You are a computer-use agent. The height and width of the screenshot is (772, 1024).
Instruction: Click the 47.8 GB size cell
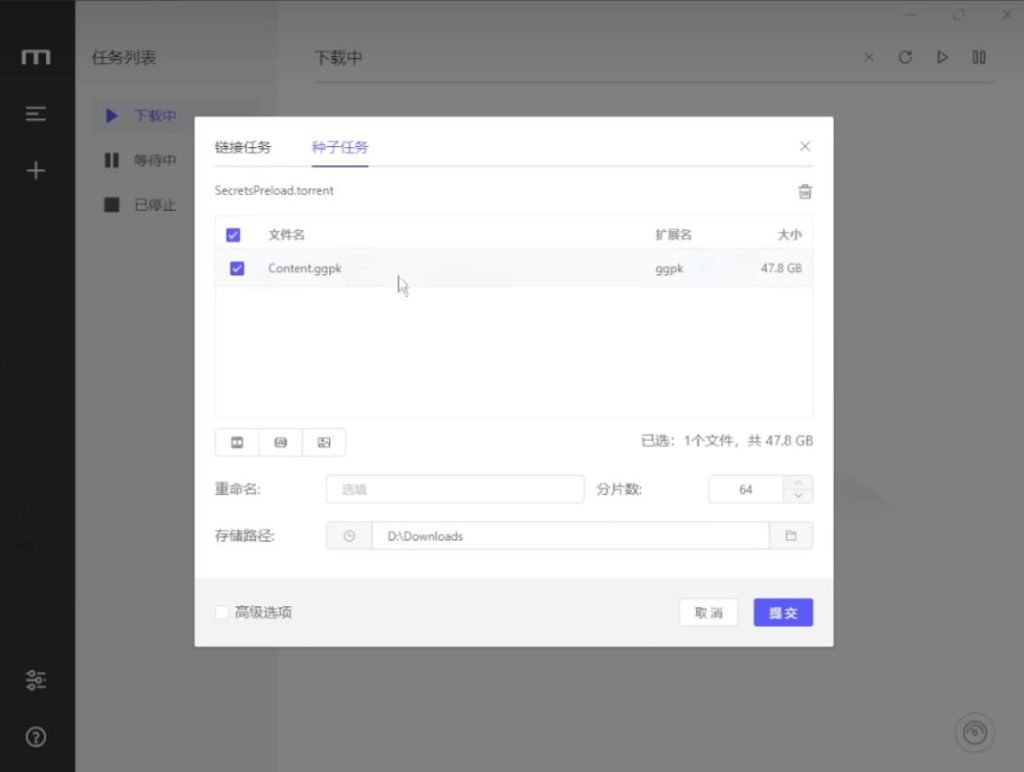(x=781, y=268)
